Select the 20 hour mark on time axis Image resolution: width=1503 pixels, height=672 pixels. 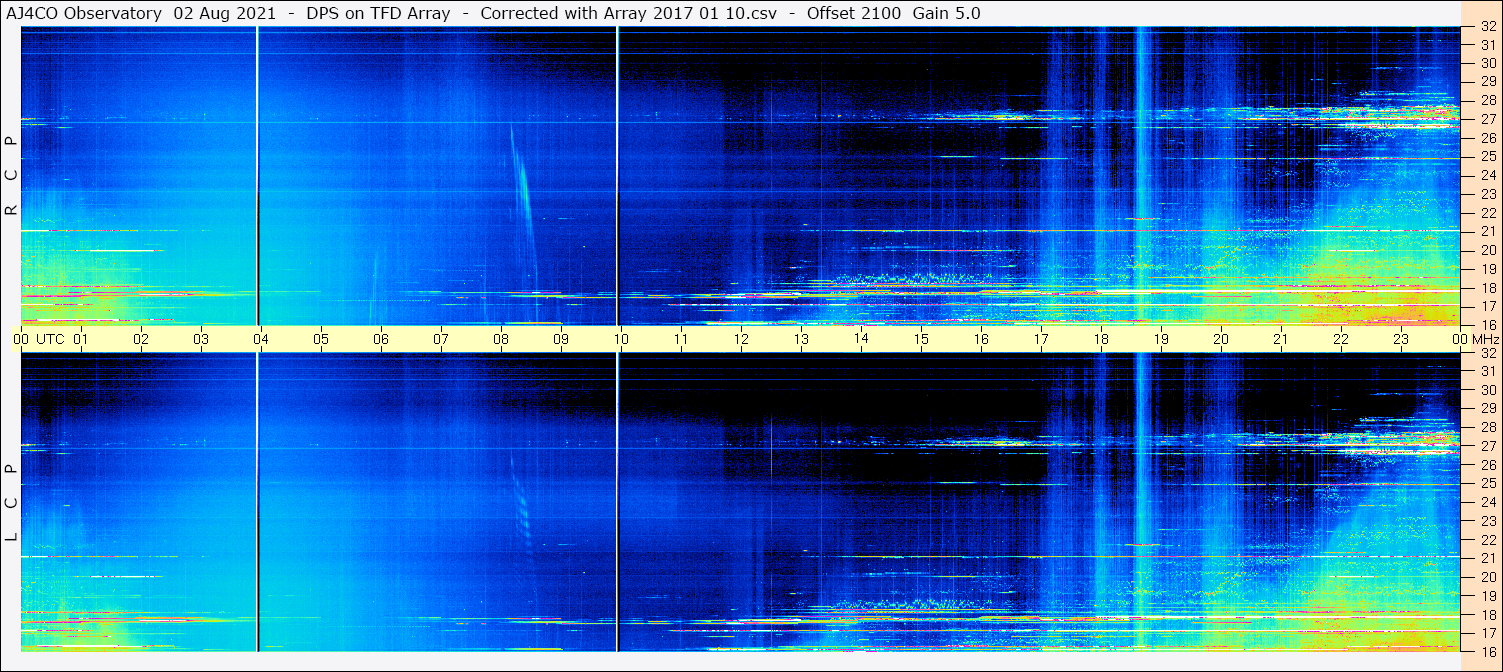(1221, 339)
